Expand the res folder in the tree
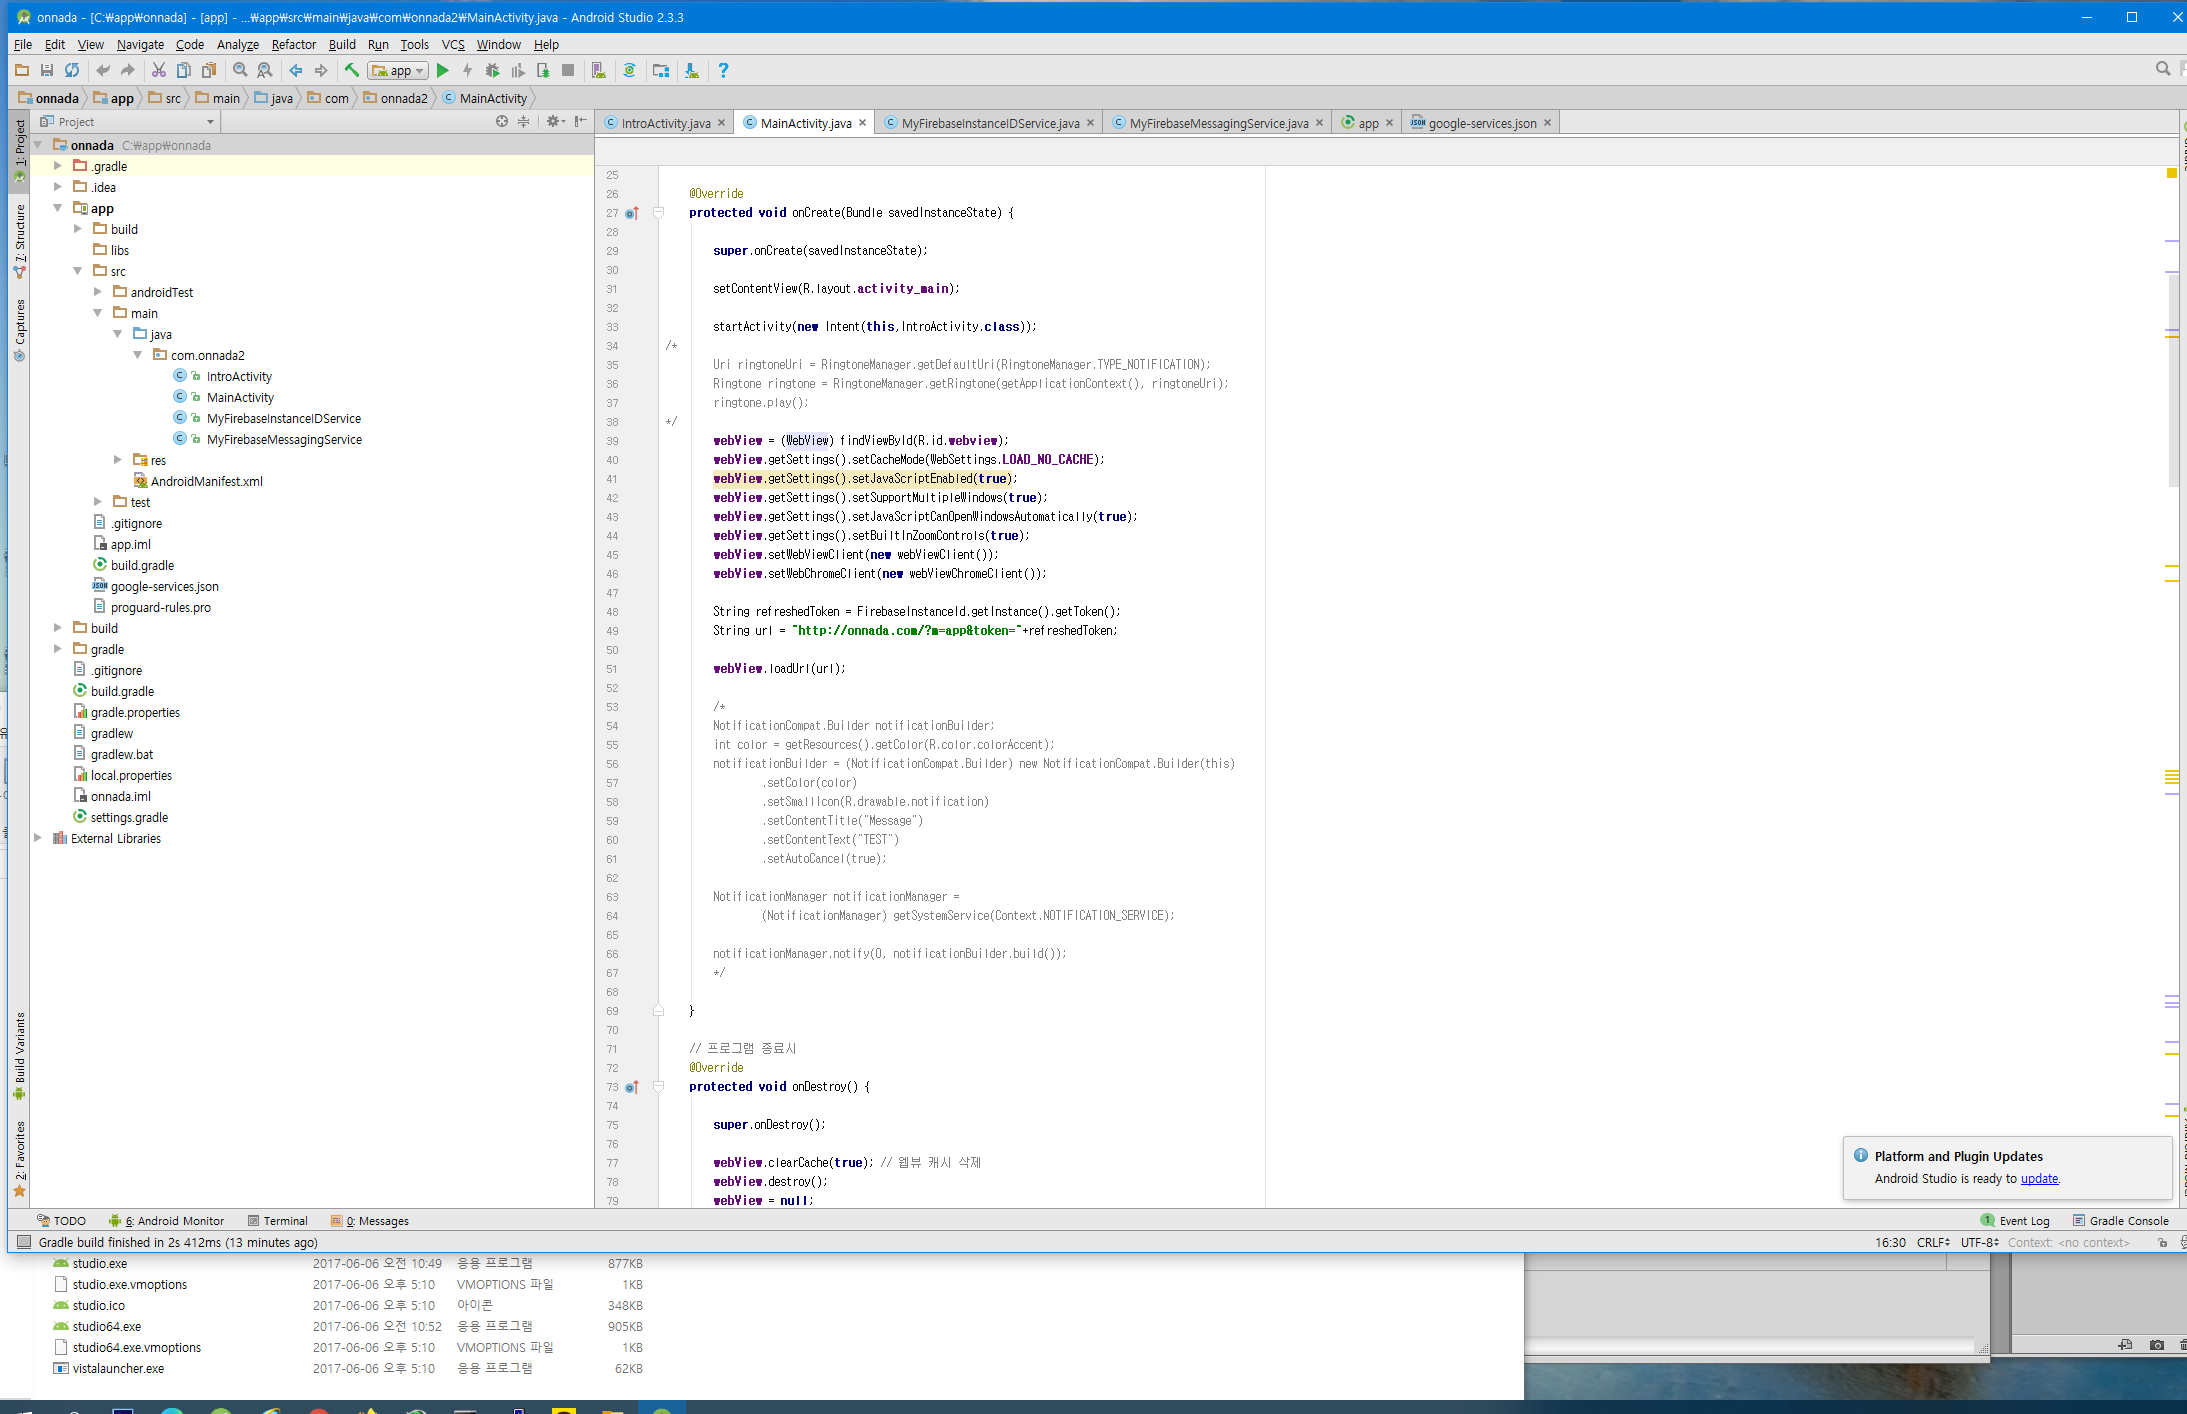 click(118, 460)
